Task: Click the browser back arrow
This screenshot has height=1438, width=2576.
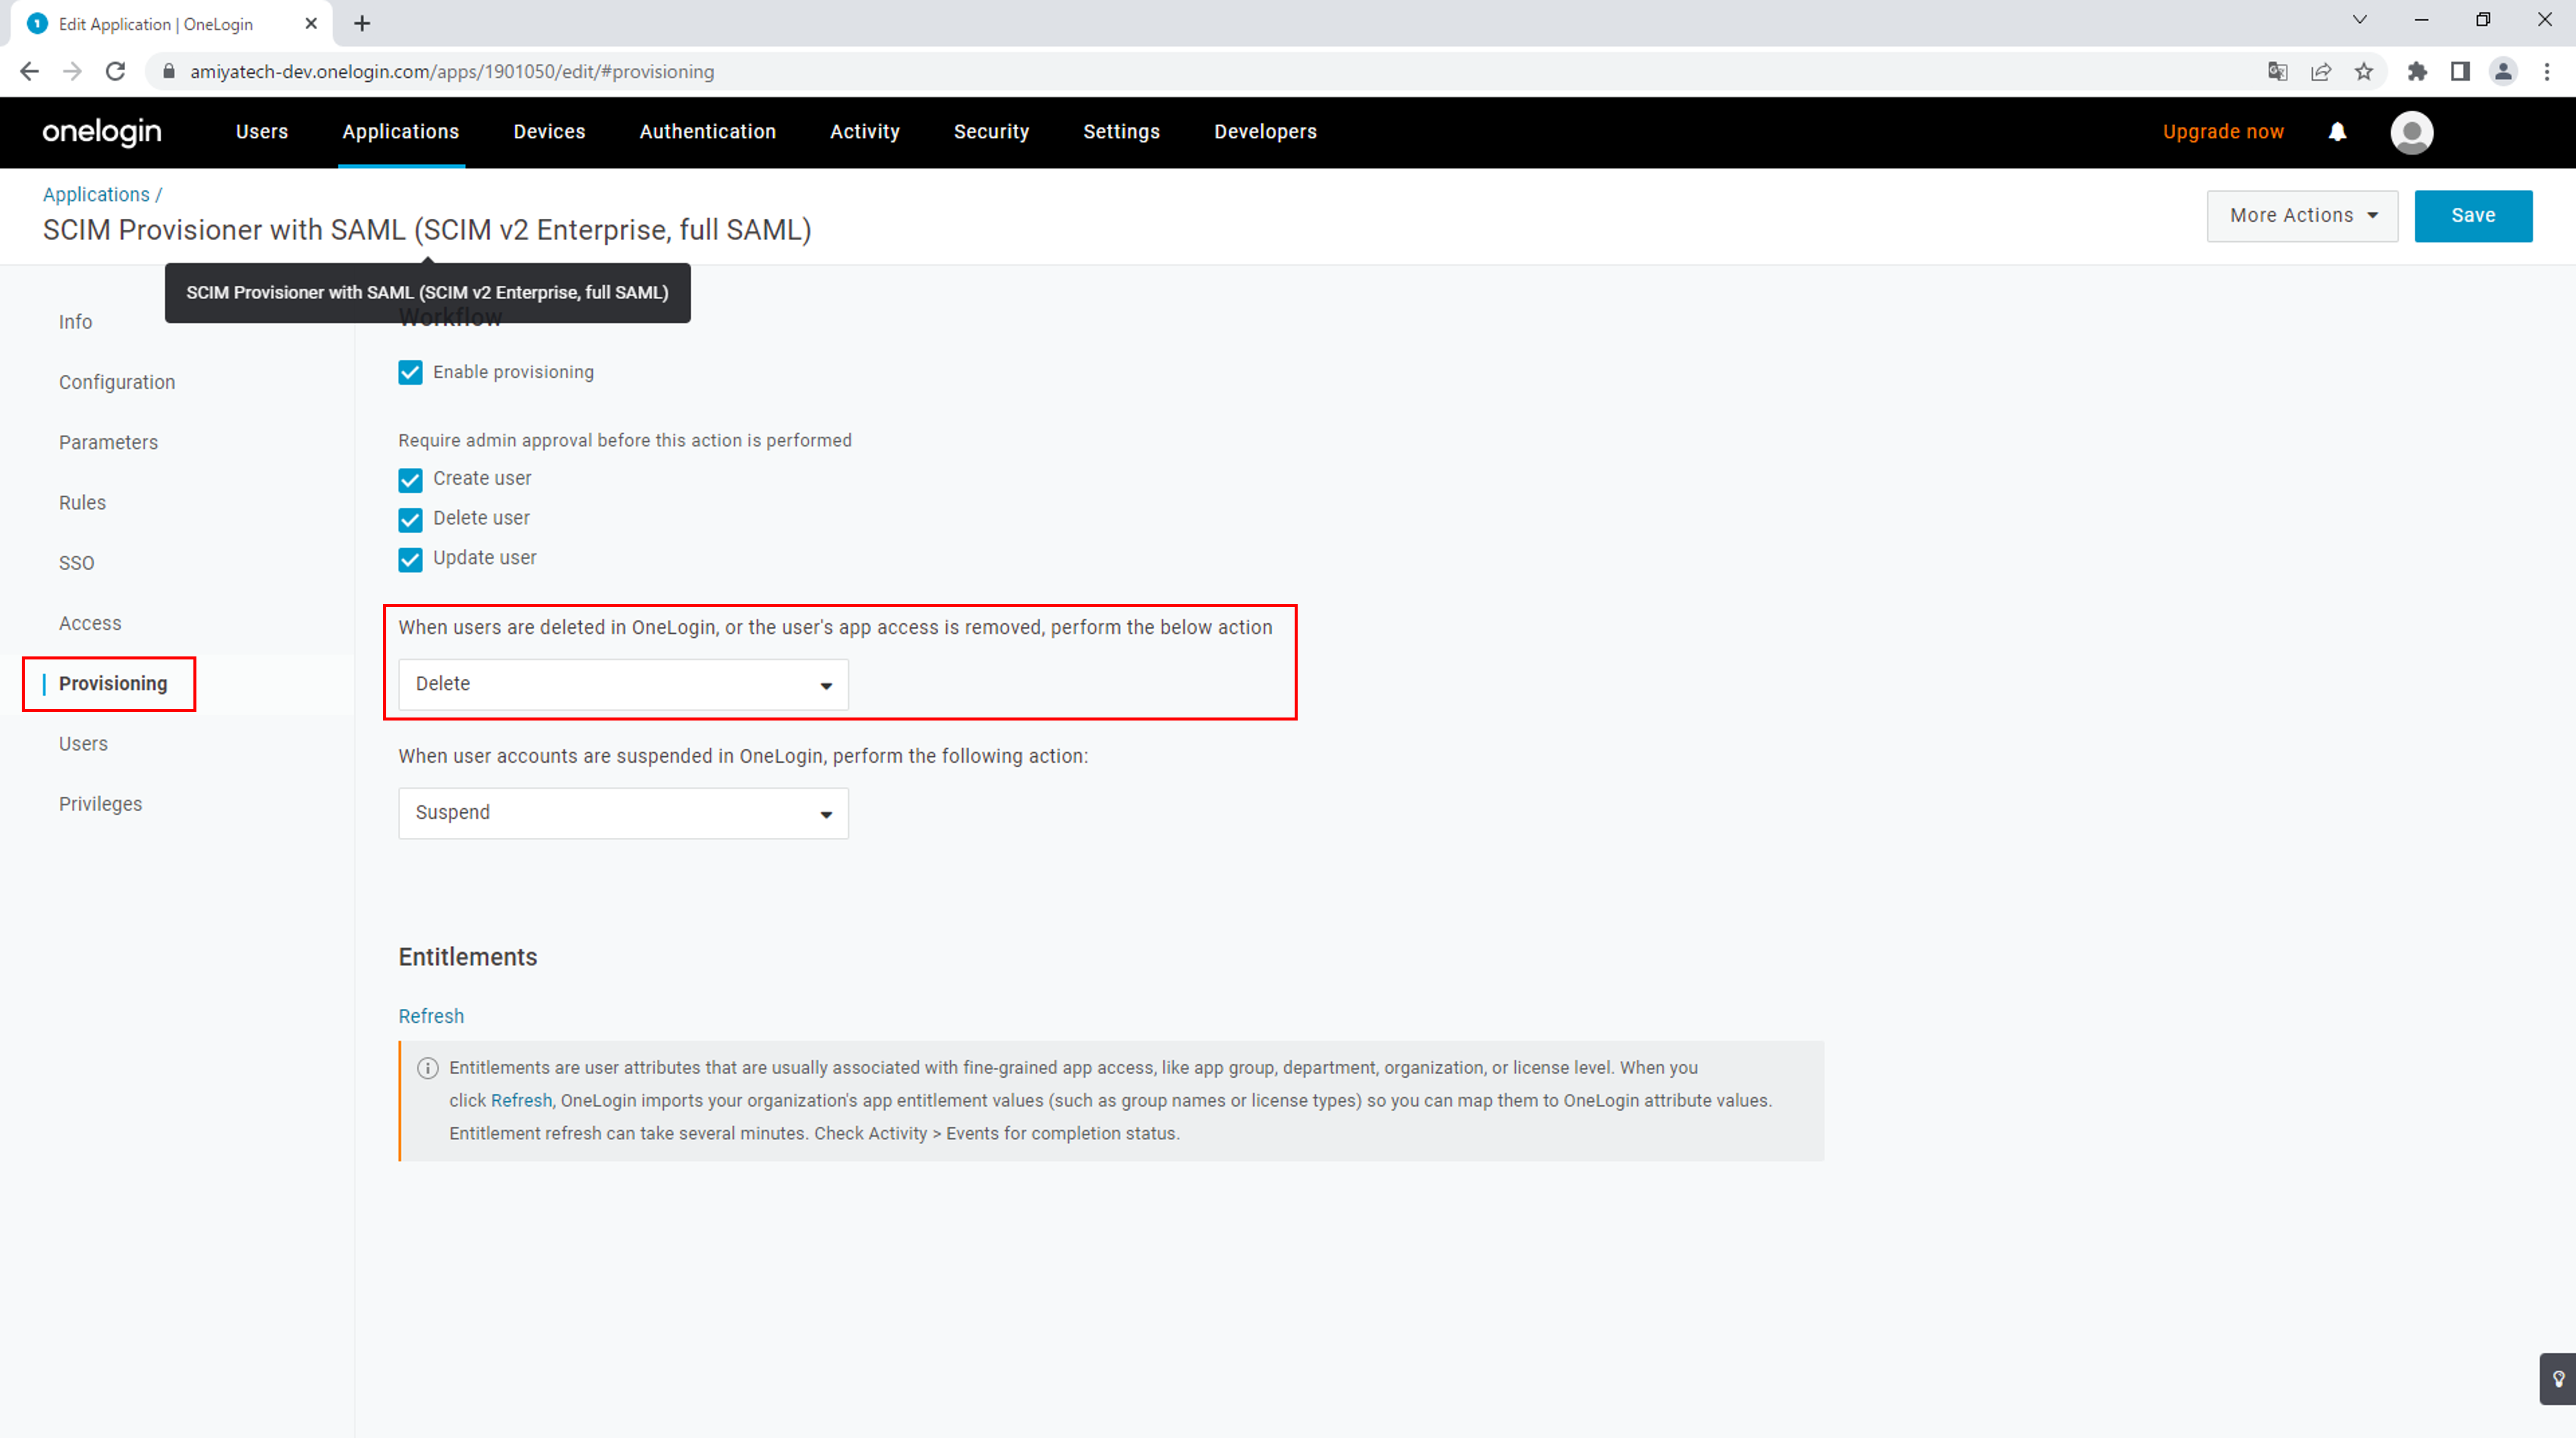Action: pyautogui.click(x=29, y=71)
